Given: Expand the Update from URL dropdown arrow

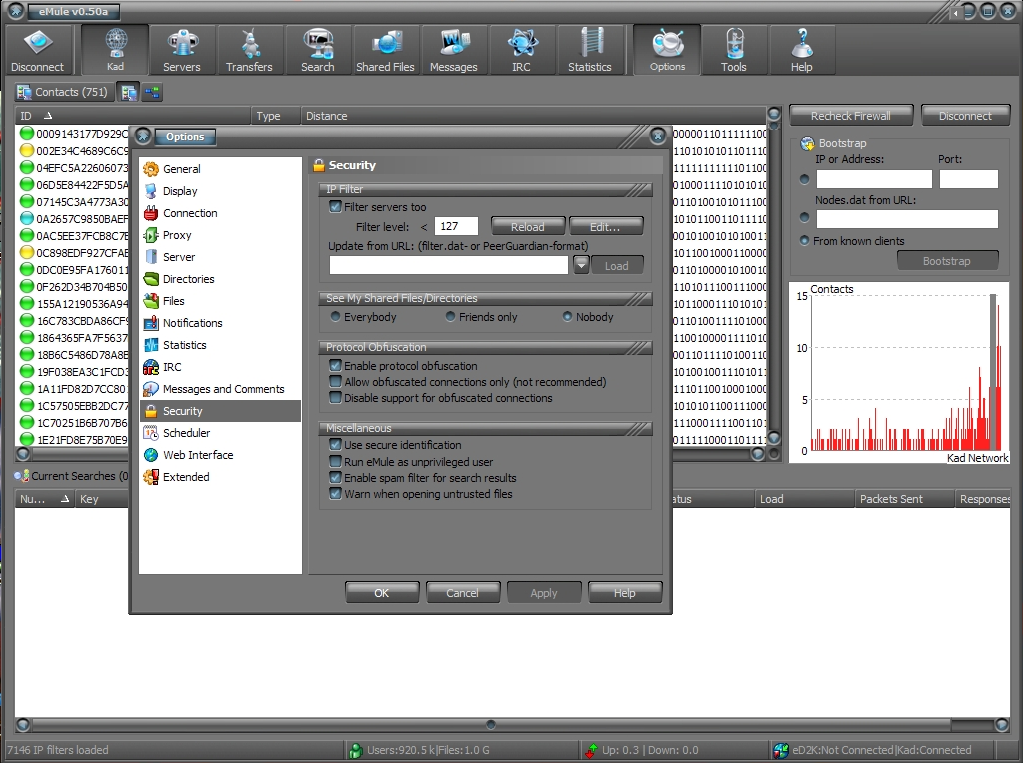Looking at the screenshot, I should click(581, 265).
